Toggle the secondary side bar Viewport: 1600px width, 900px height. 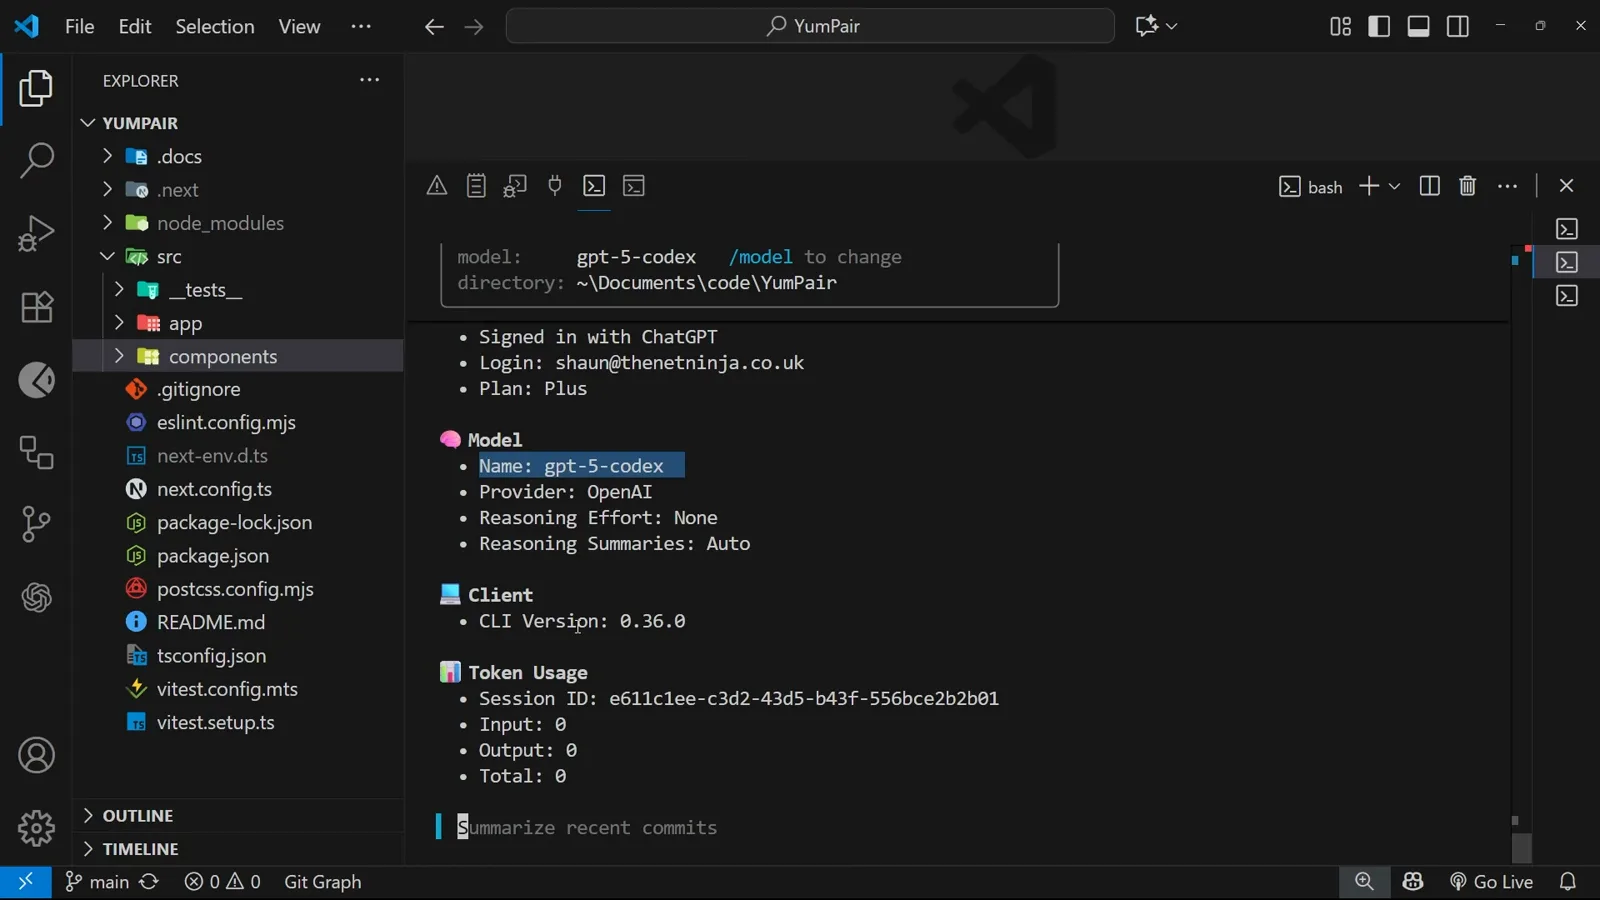tap(1458, 26)
